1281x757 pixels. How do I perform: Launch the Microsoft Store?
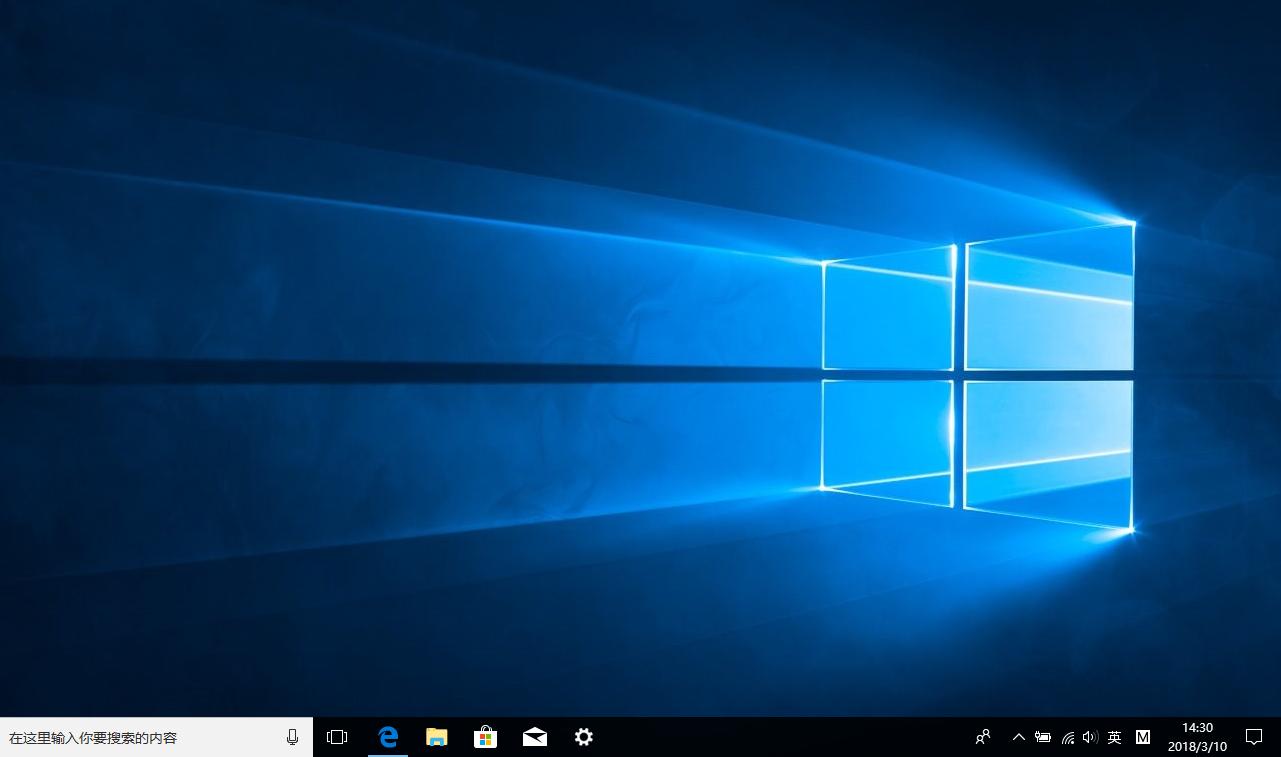(x=485, y=737)
